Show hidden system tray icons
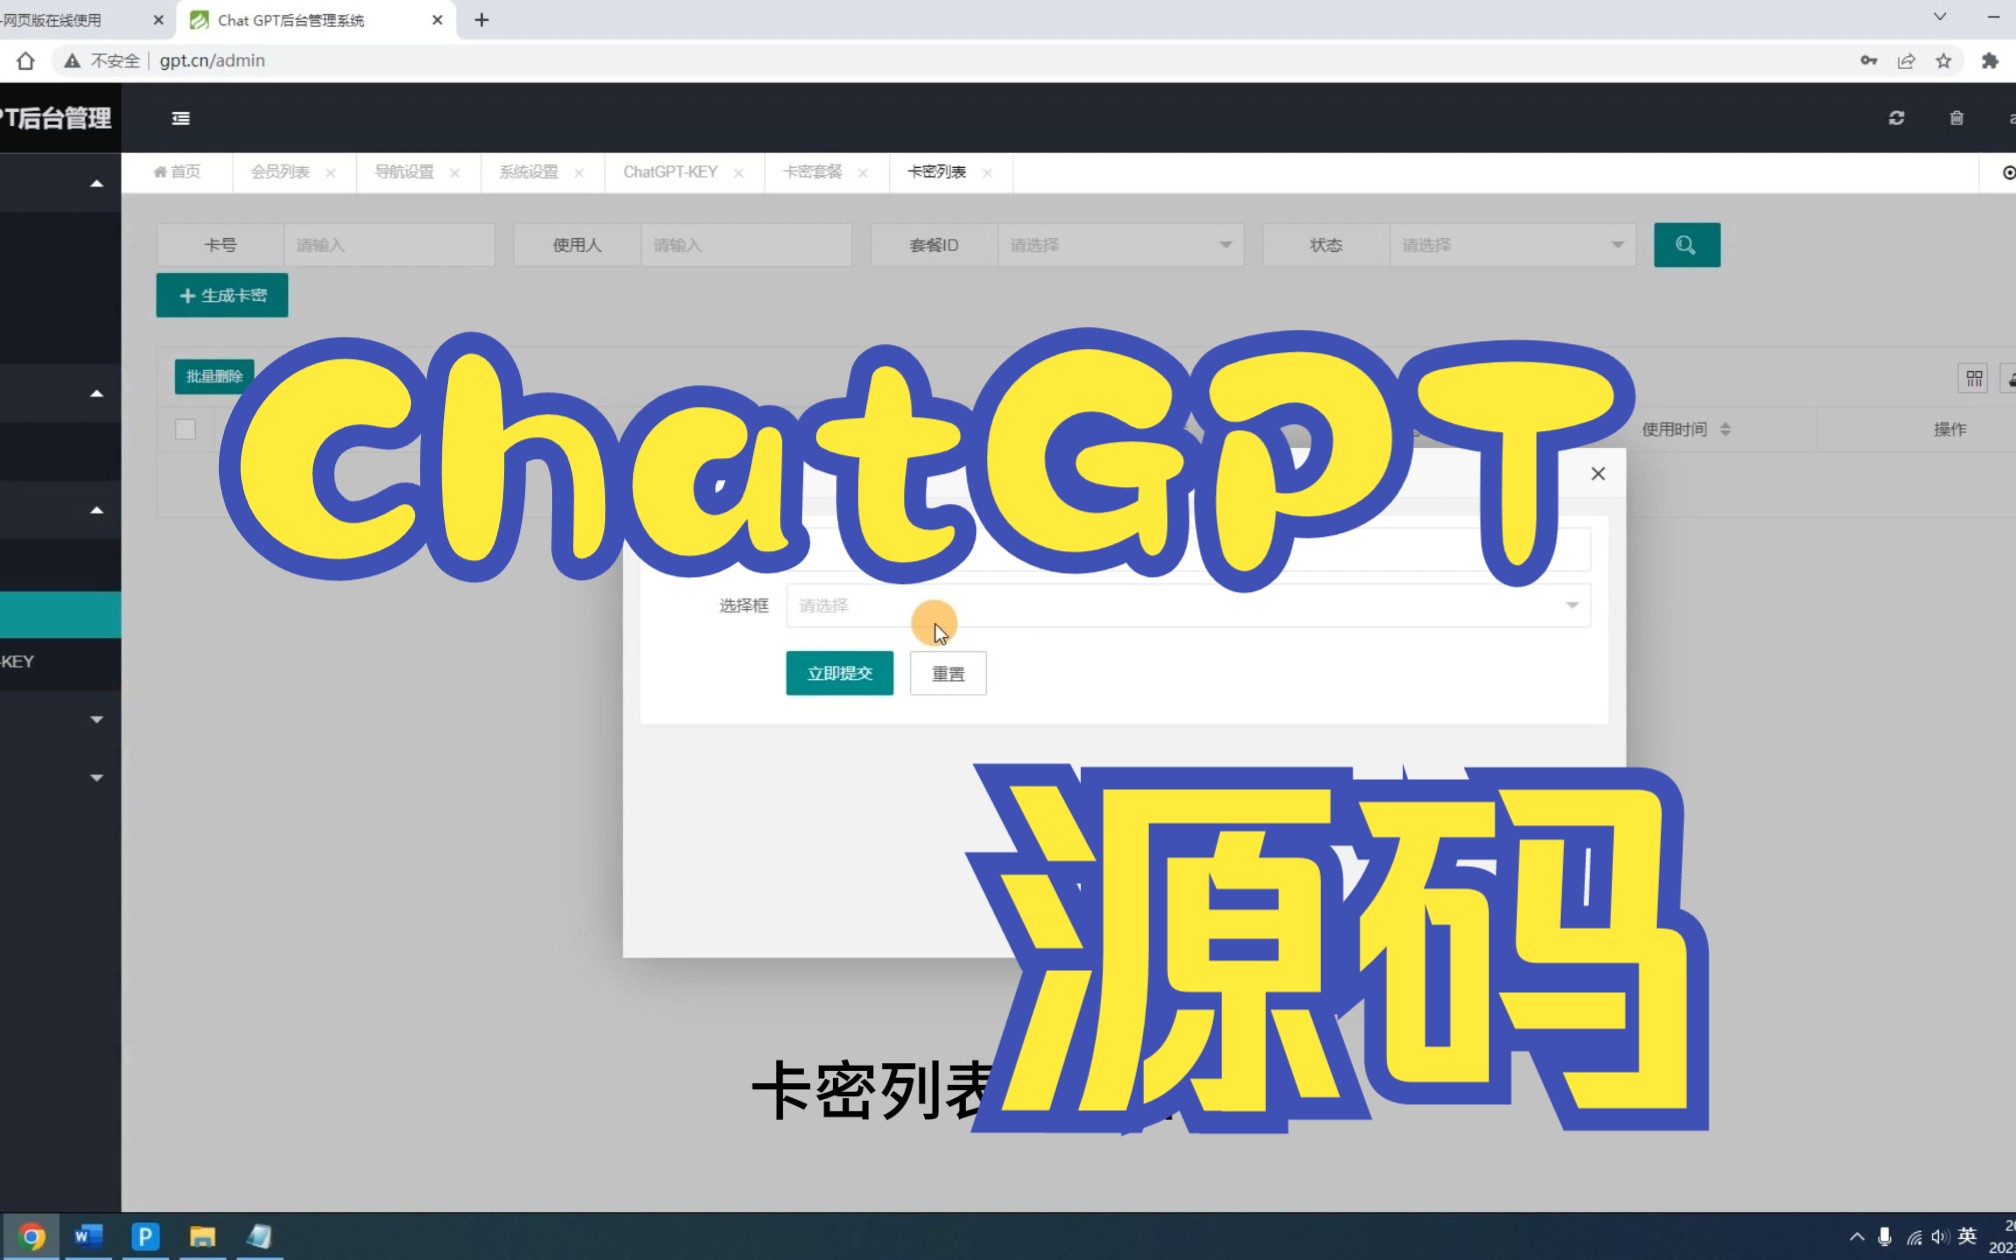Viewport: 2016px width, 1260px height. point(1857,1237)
